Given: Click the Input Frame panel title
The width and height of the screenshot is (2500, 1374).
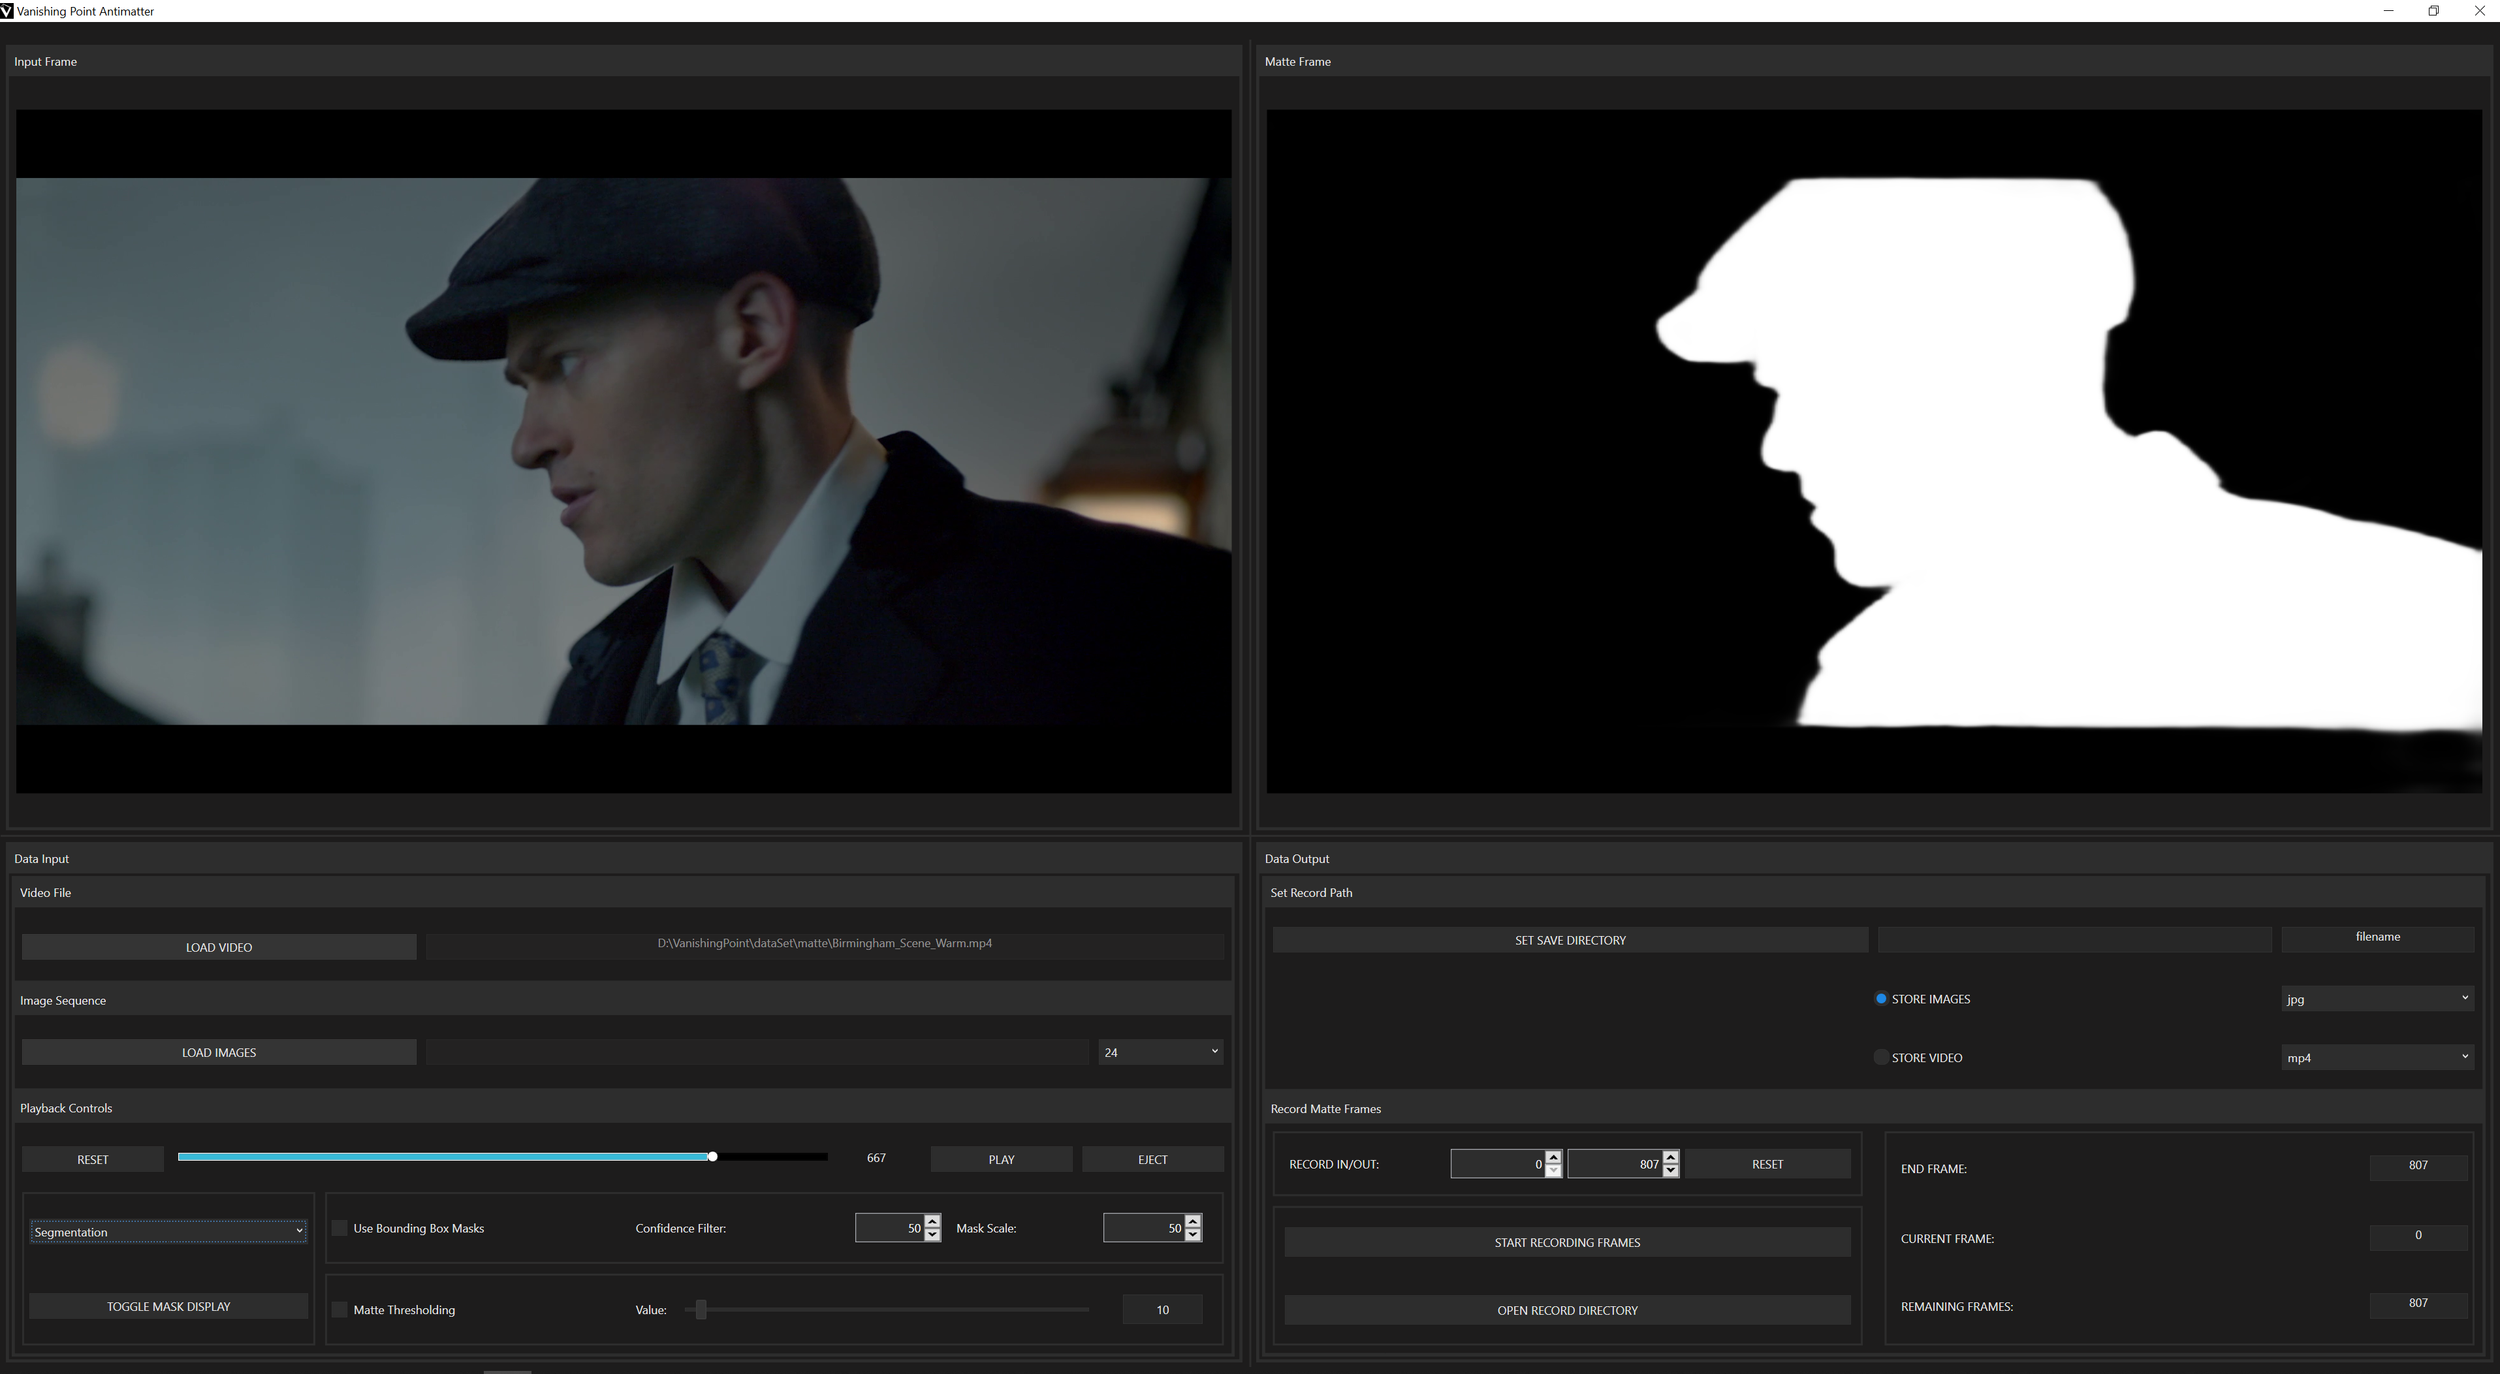Looking at the screenshot, I should (46, 62).
